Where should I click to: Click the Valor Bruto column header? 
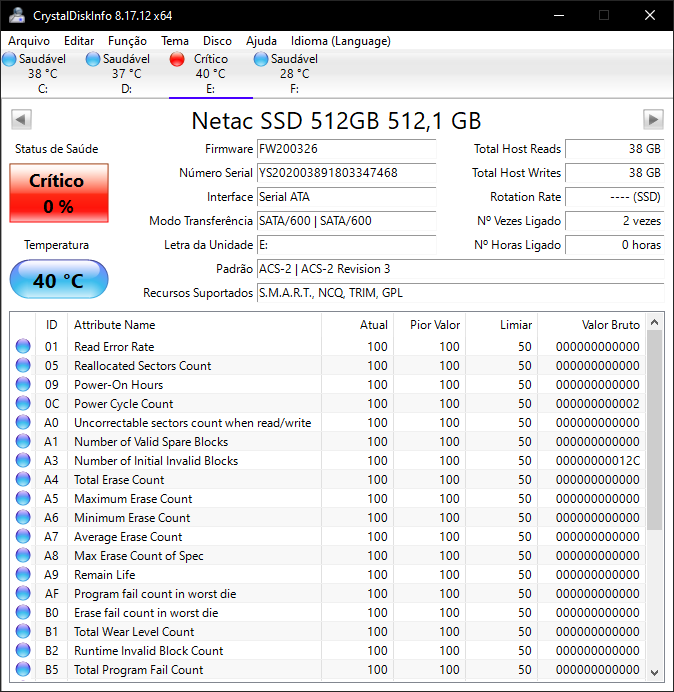(x=591, y=325)
